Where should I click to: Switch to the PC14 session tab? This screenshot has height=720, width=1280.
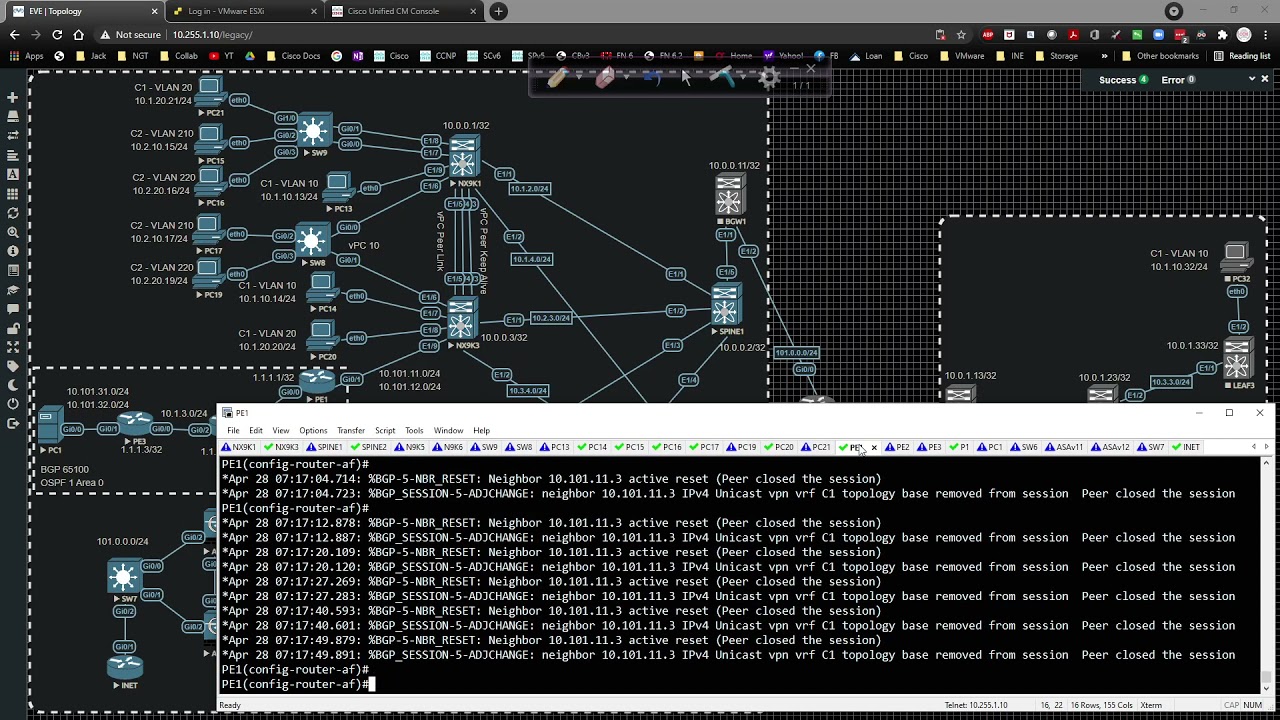pos(593,447)
